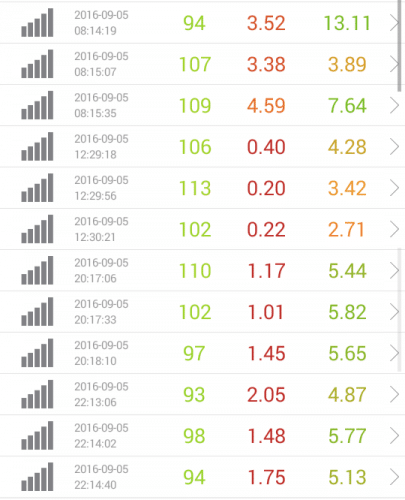This screenshot has width=405, height=500.
Task: Open the 2016-09-05 20:18:10 timestamp entry
Action: click(x=101, y=353)
